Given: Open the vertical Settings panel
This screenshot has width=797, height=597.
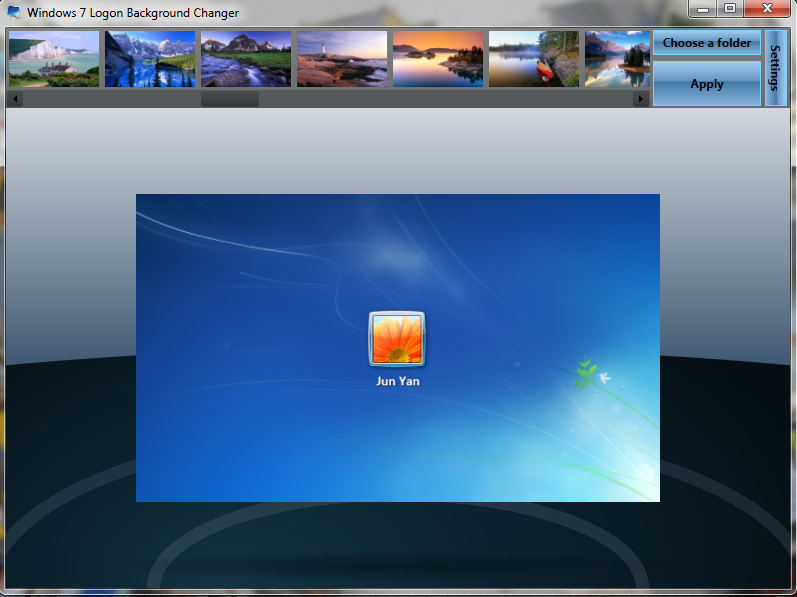Looking at the screenshot, I should click(x=776, y=68).
